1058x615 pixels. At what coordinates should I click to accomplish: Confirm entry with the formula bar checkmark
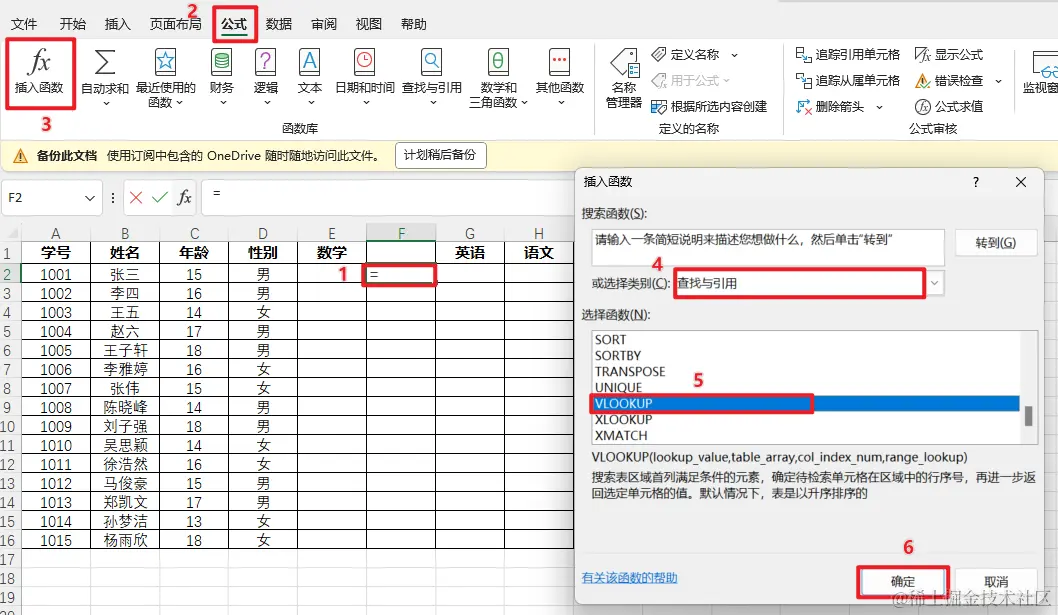click(160, 198)
